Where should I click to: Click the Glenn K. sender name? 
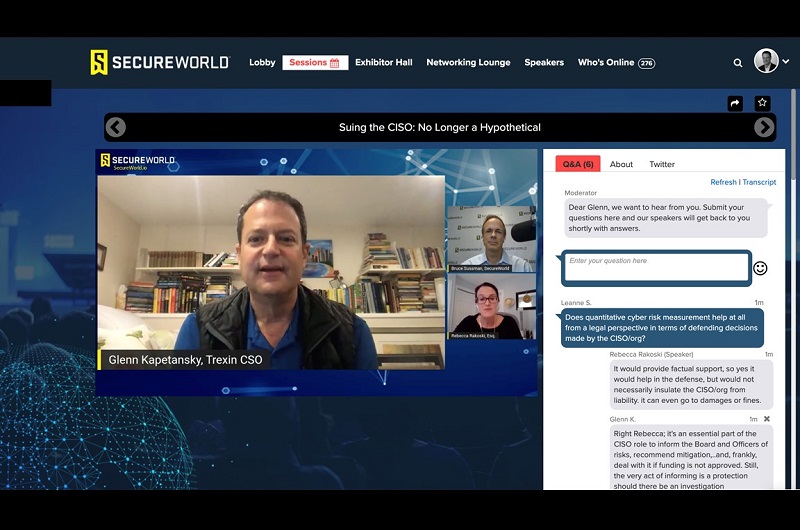coord(622,419)
